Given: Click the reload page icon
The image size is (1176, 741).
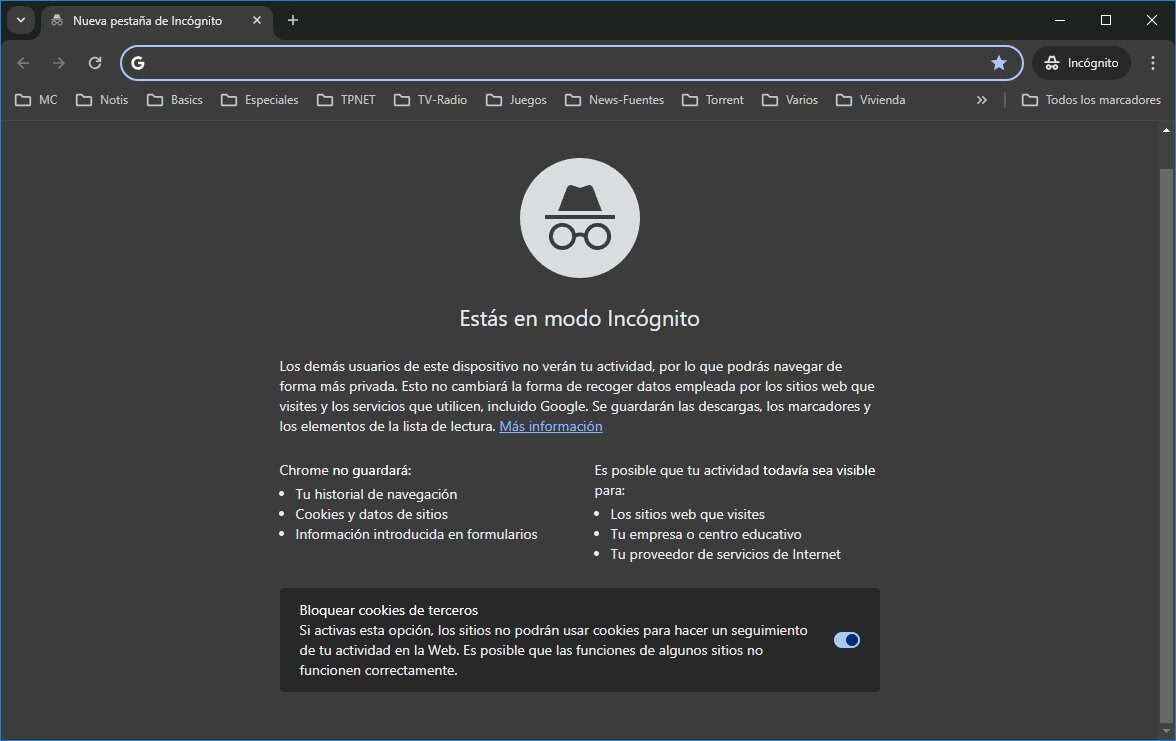Looking at the screenshot, I should [x=95, y=62].
